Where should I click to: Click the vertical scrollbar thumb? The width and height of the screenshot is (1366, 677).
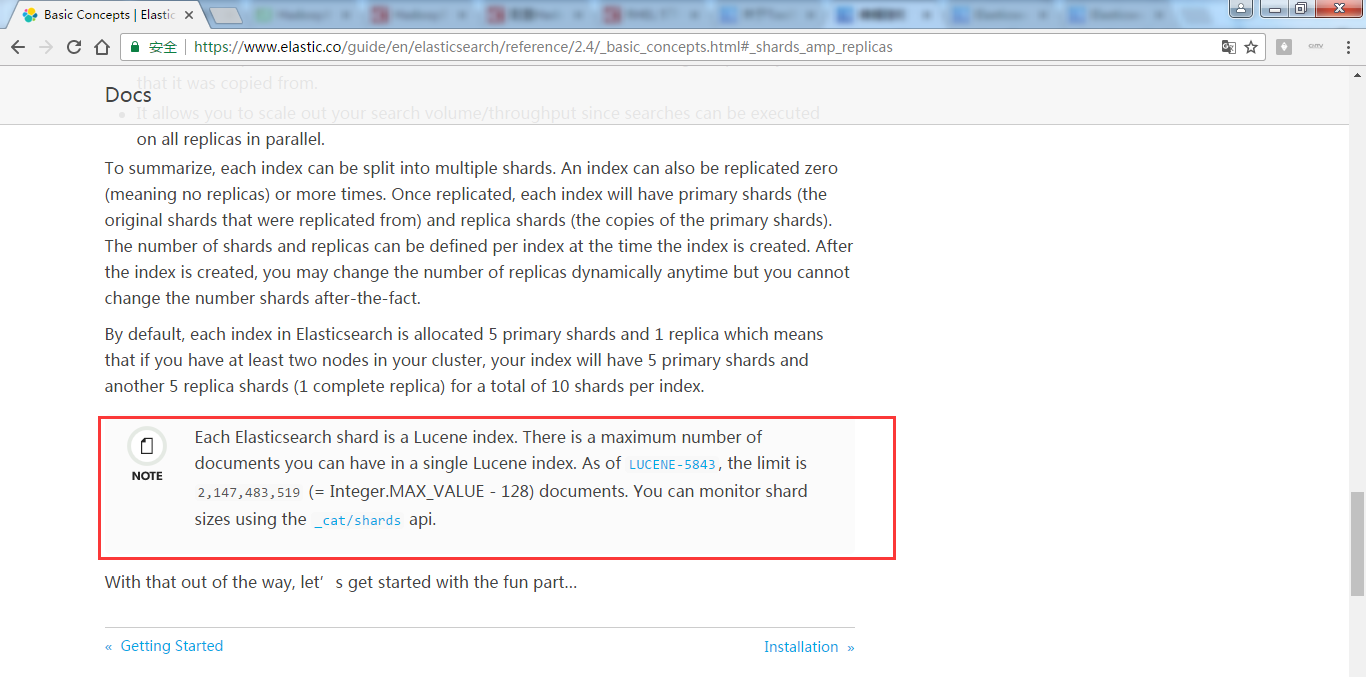[x=1357, y=543]
